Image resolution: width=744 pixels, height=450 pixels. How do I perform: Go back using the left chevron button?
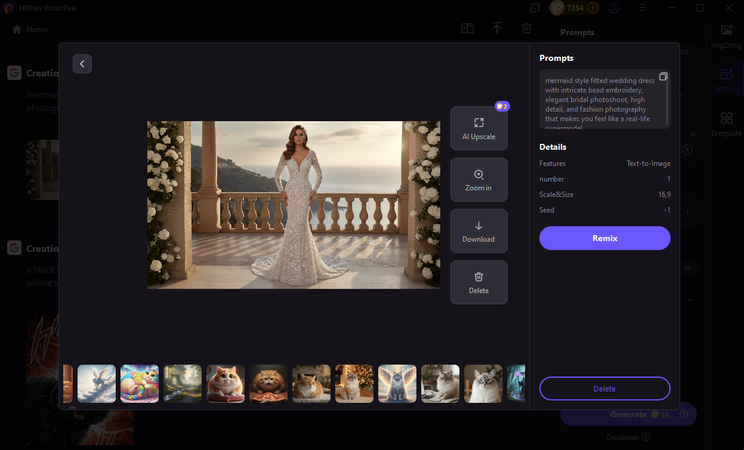point(82,64)
